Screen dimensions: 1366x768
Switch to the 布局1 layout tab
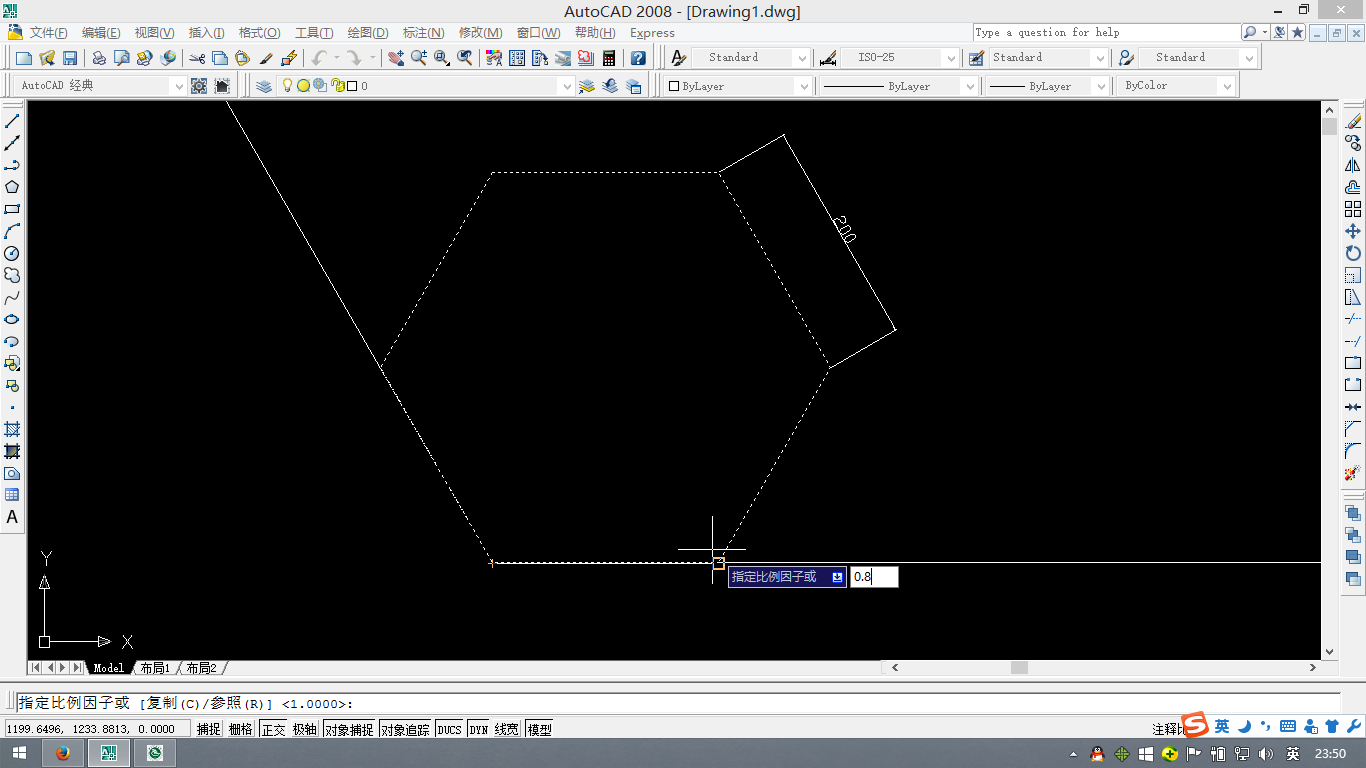point(155,668)
